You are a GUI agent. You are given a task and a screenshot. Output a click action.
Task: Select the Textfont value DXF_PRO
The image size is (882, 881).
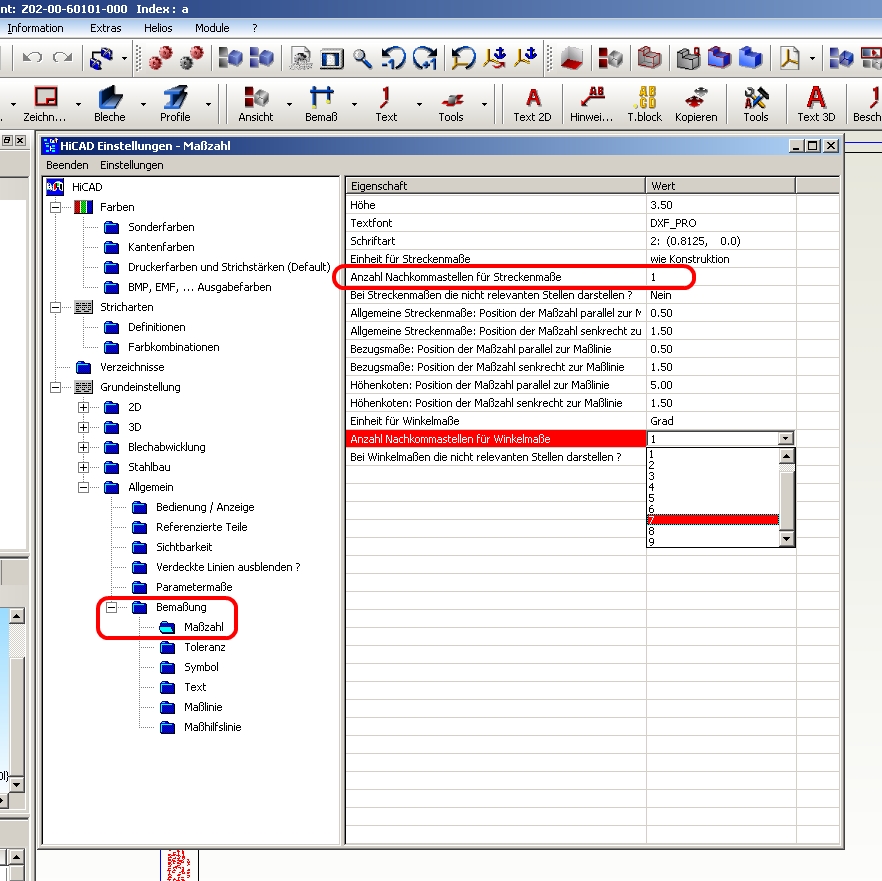point(721,223)
